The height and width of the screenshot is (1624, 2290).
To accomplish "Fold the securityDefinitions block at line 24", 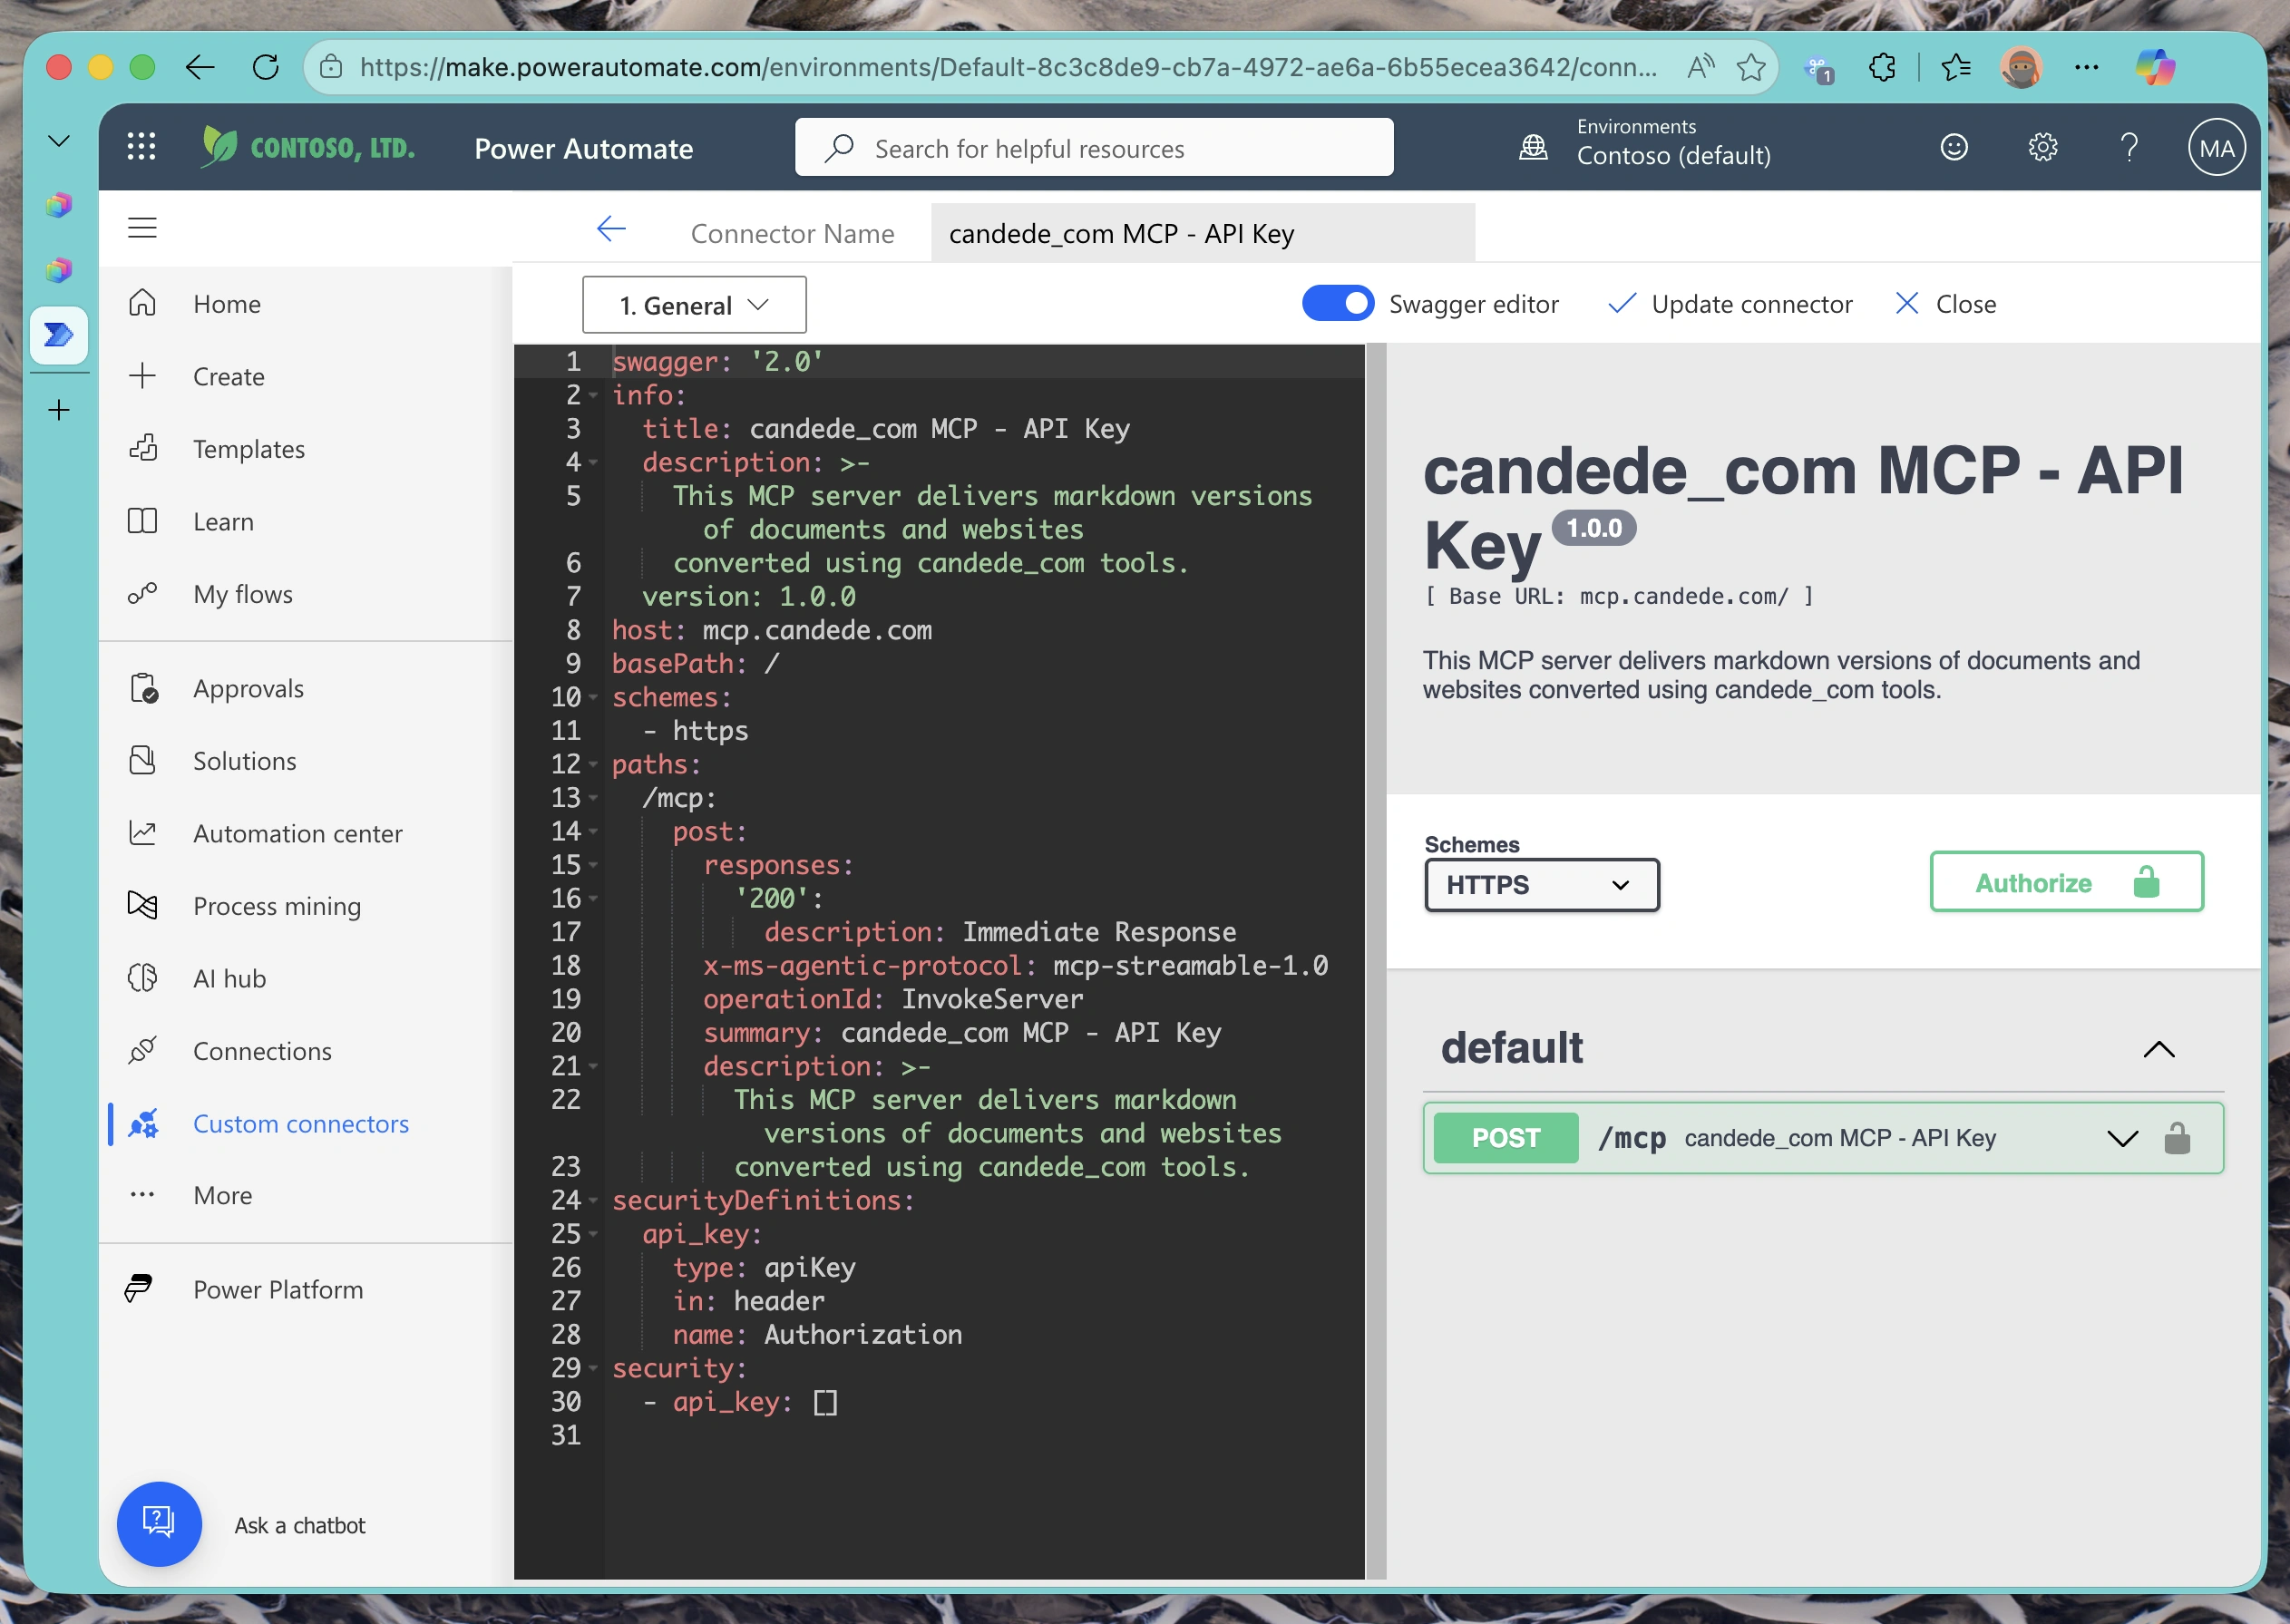I will coord(593,1201).
